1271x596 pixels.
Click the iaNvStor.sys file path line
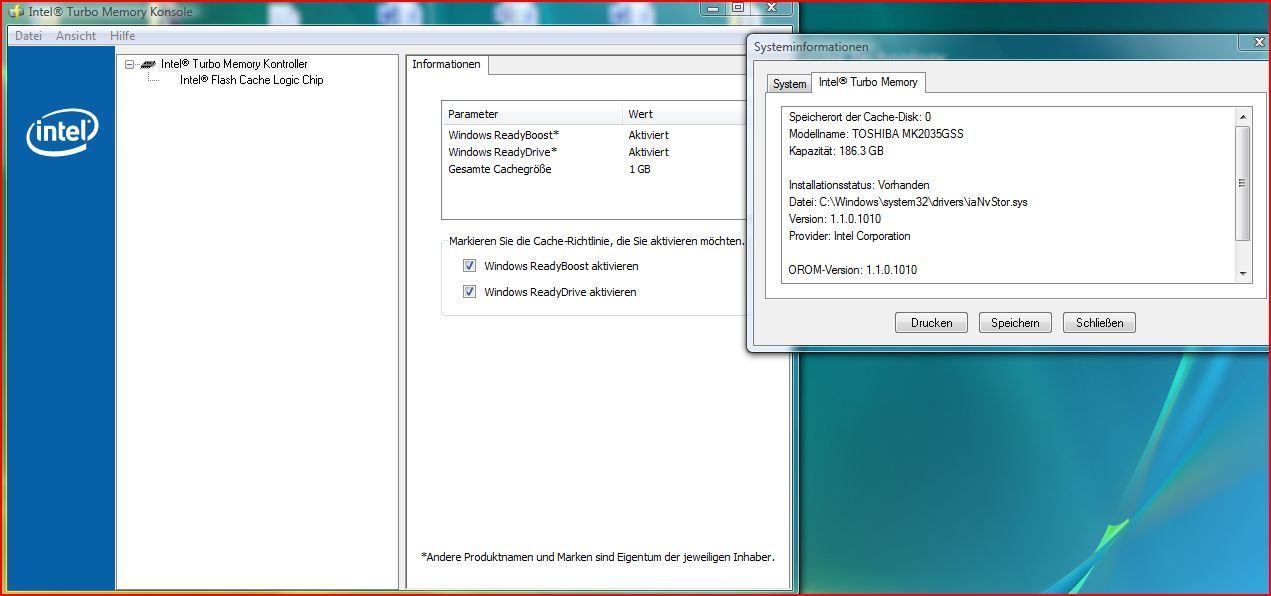[908, 202]
